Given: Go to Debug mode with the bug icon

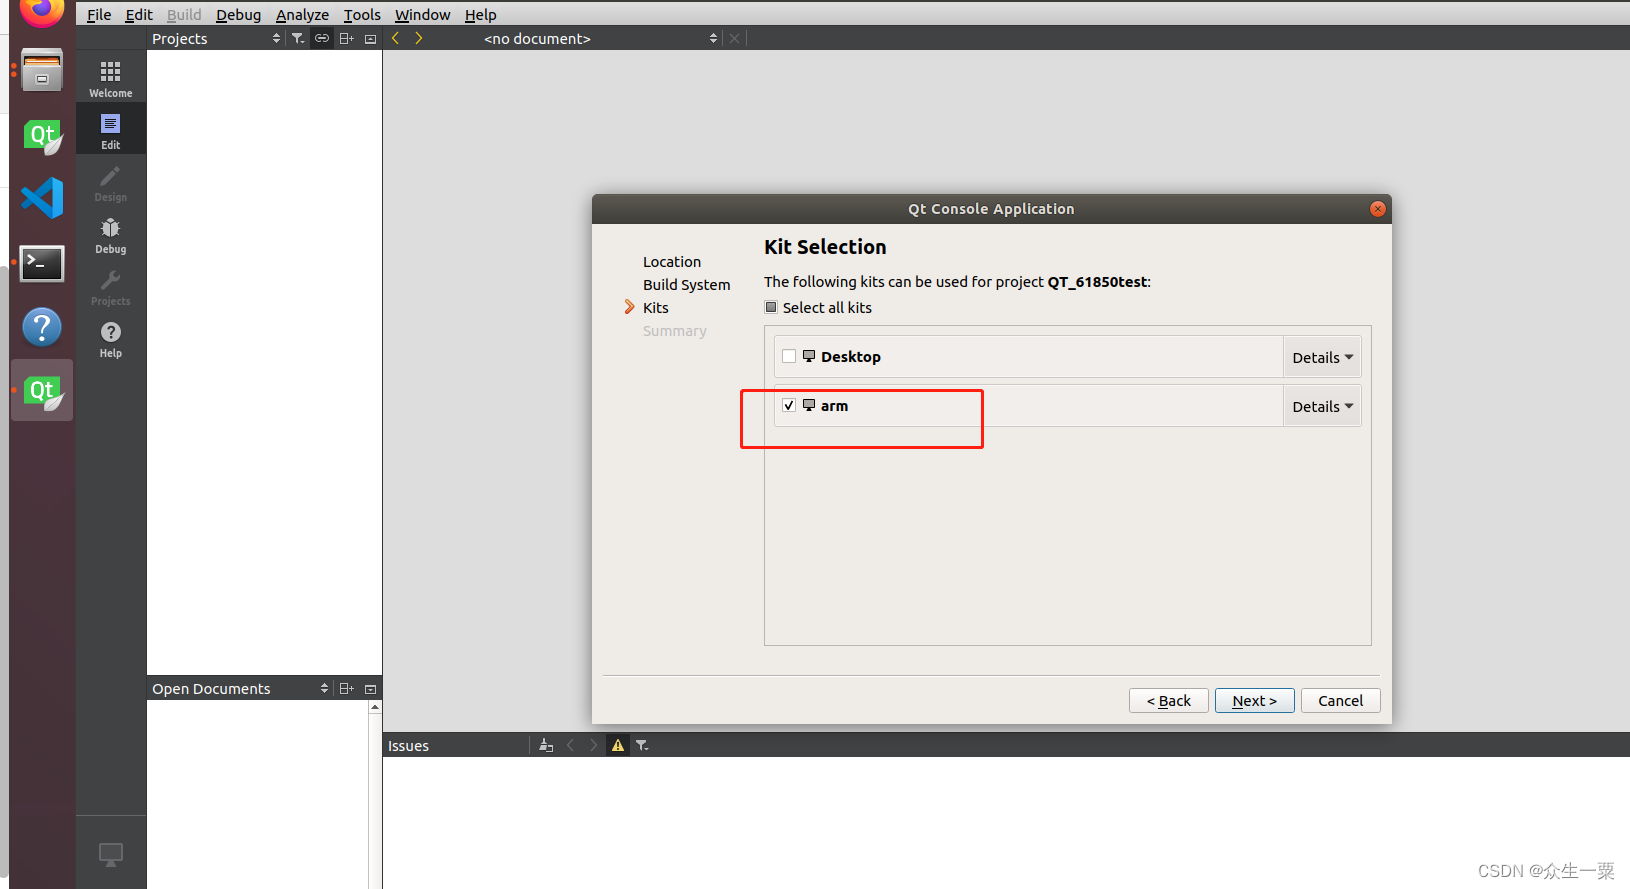Looking at the screenshot, I should (x=110, y=234).
